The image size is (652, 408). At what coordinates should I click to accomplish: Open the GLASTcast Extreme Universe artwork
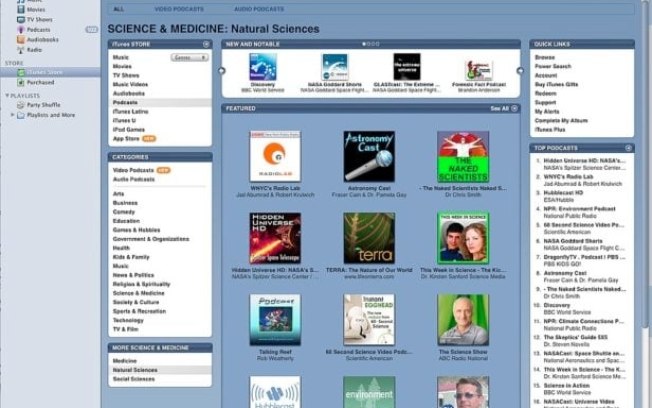click(x=407, y=67)
